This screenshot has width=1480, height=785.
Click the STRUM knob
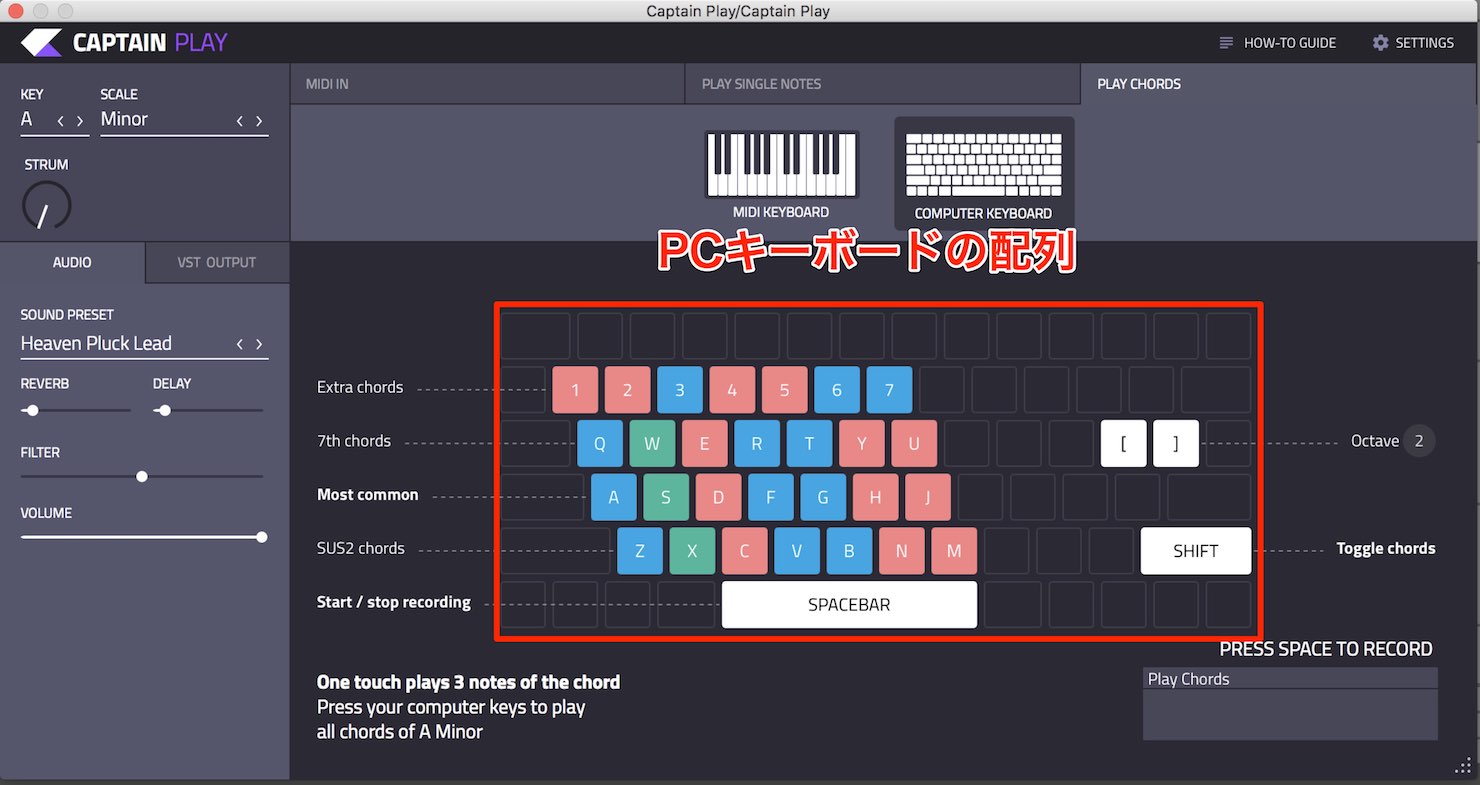pos(46,205)
